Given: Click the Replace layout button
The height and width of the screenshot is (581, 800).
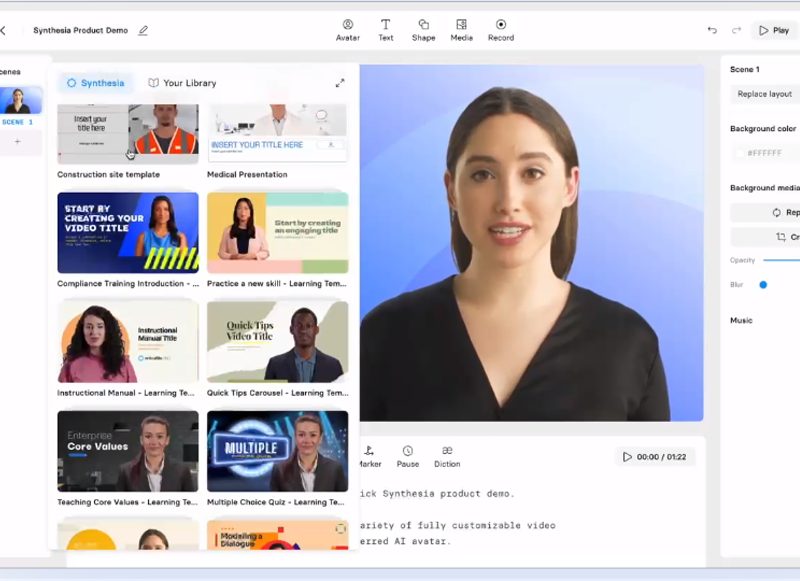Looking at the screenshot, I should tap(765, 94).
